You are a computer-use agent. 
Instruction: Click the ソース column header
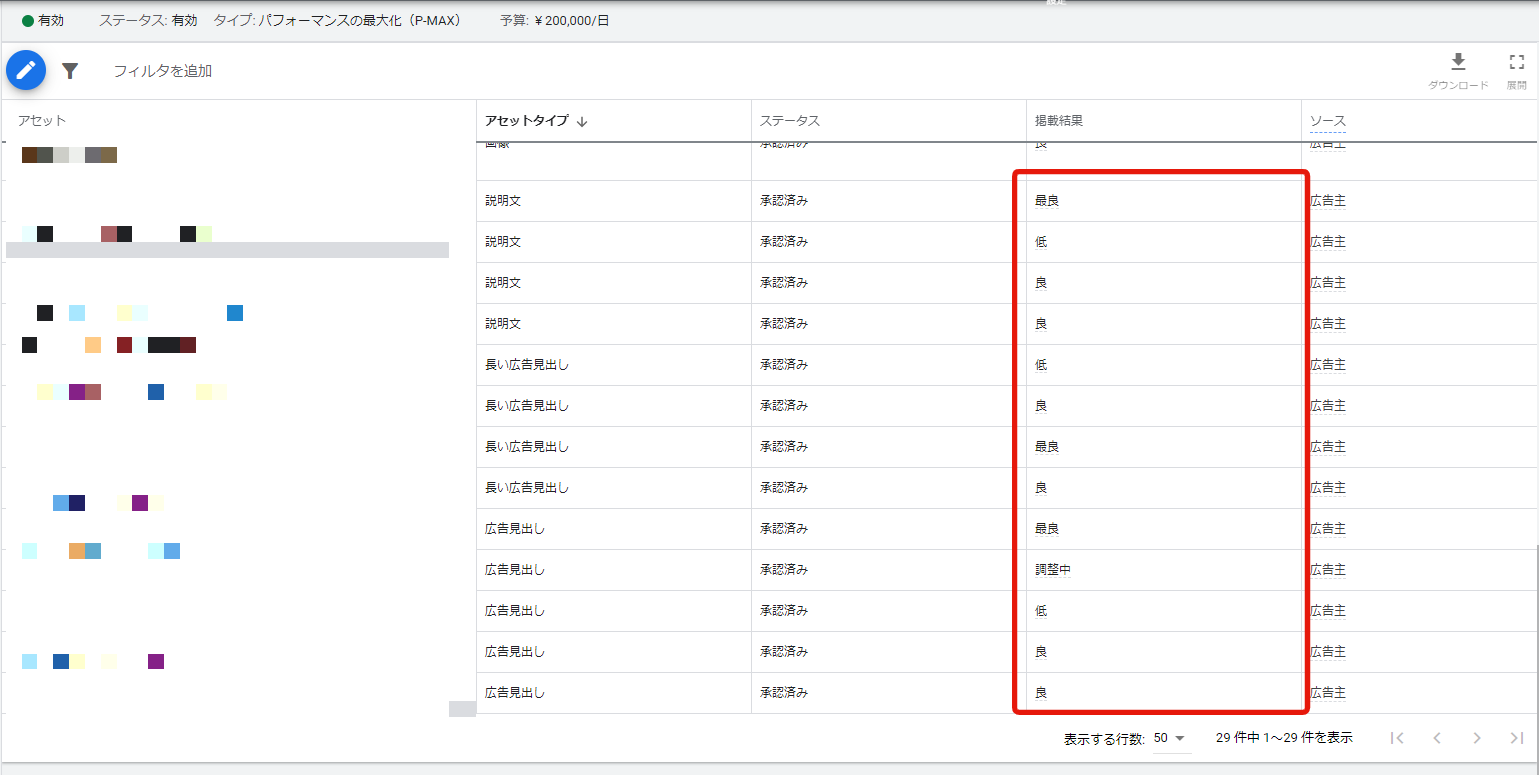(x=1327, y=121)
